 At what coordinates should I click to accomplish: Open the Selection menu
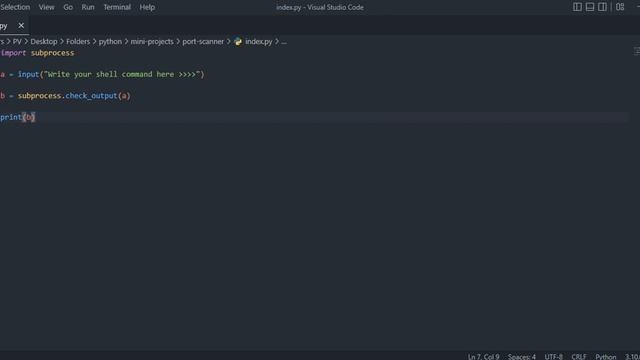15,7
